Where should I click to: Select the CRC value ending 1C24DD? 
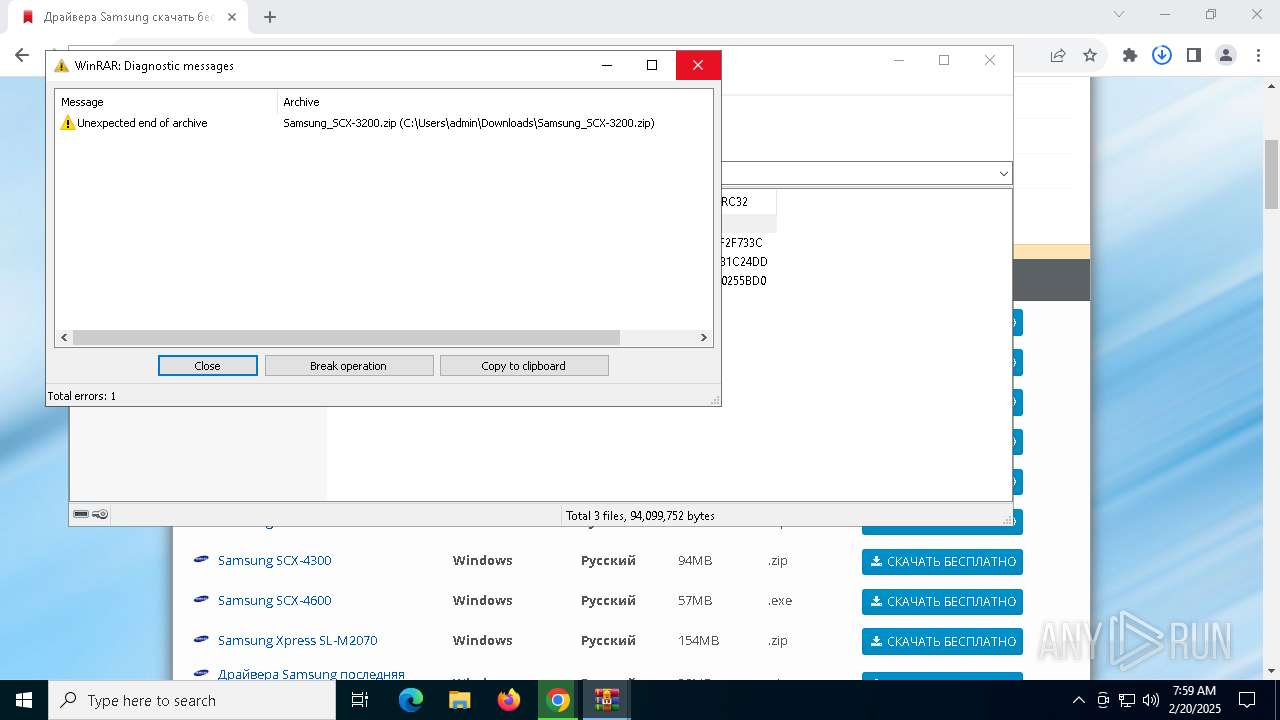pyautogui.click(x=743, y=262)
